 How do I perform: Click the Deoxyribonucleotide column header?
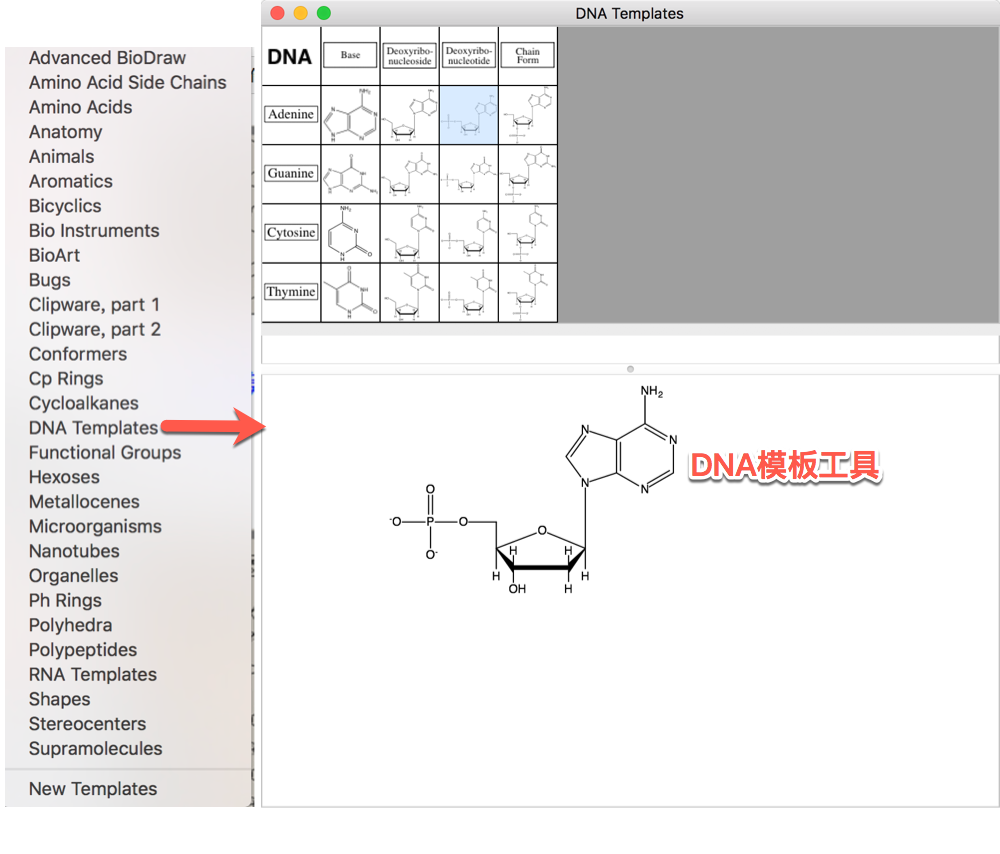point(469,55)
